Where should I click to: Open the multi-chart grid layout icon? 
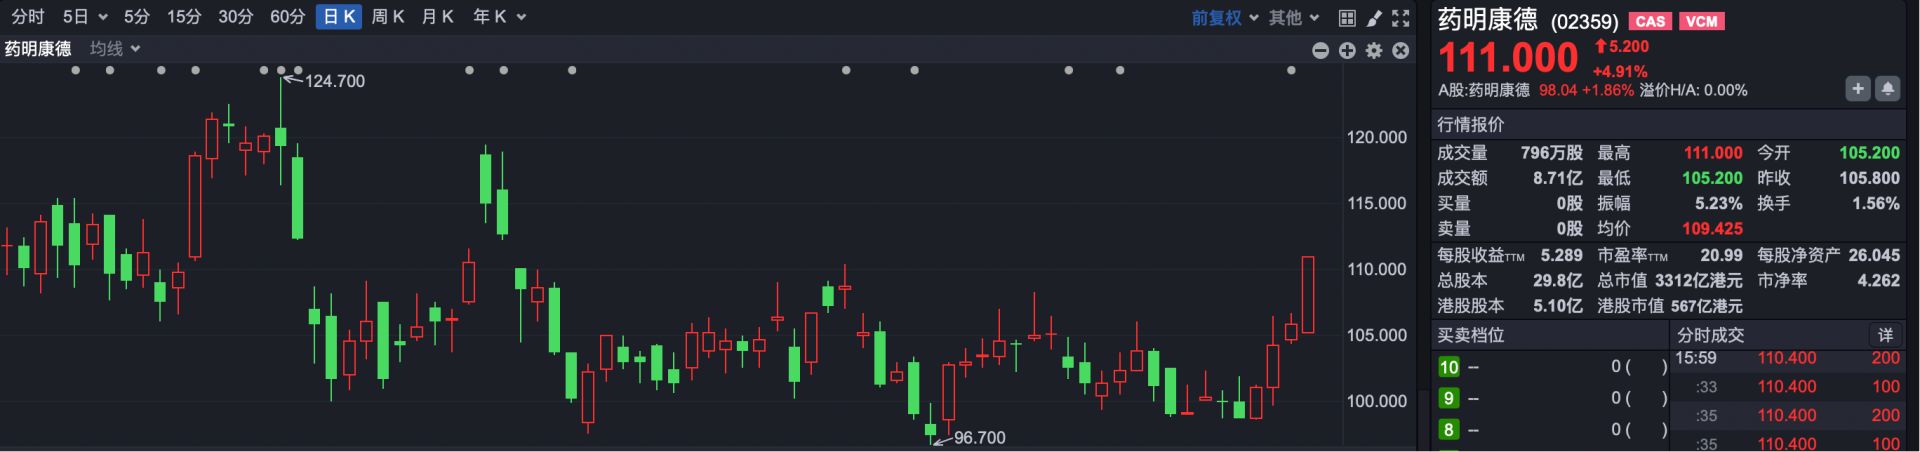coord(1347,18)
